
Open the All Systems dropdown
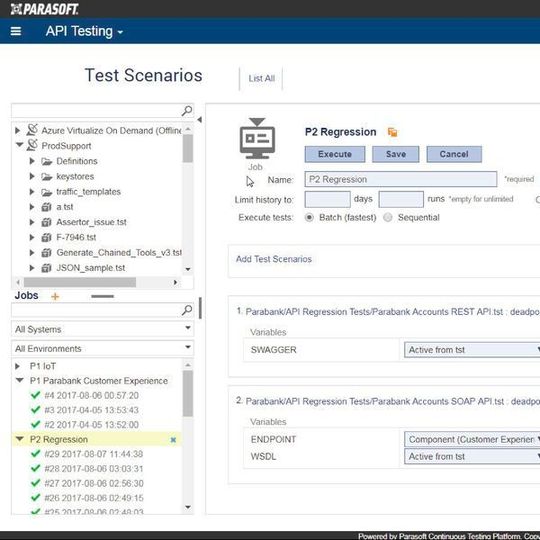[102, 329]
